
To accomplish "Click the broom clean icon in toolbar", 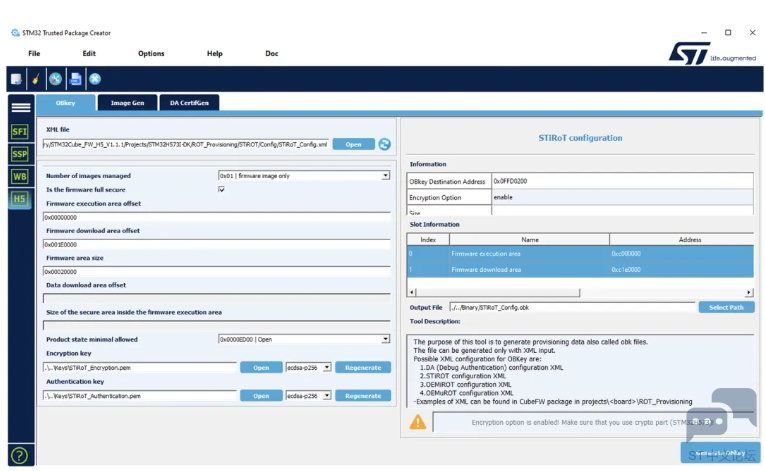I will [36, 79].
